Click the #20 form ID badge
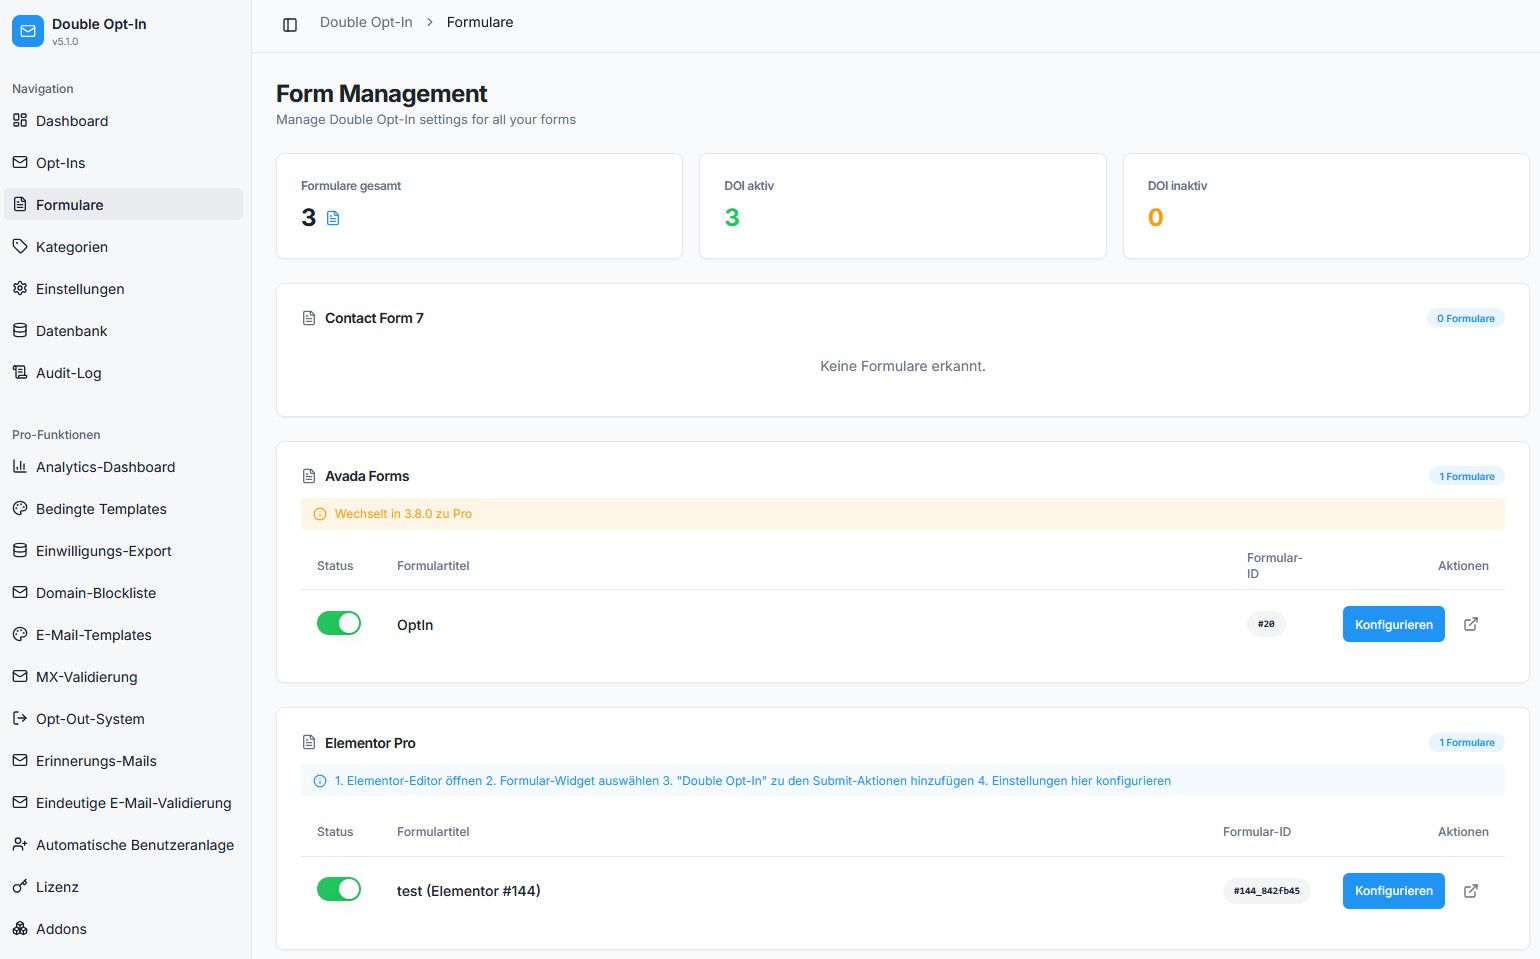 (1266, 624)
